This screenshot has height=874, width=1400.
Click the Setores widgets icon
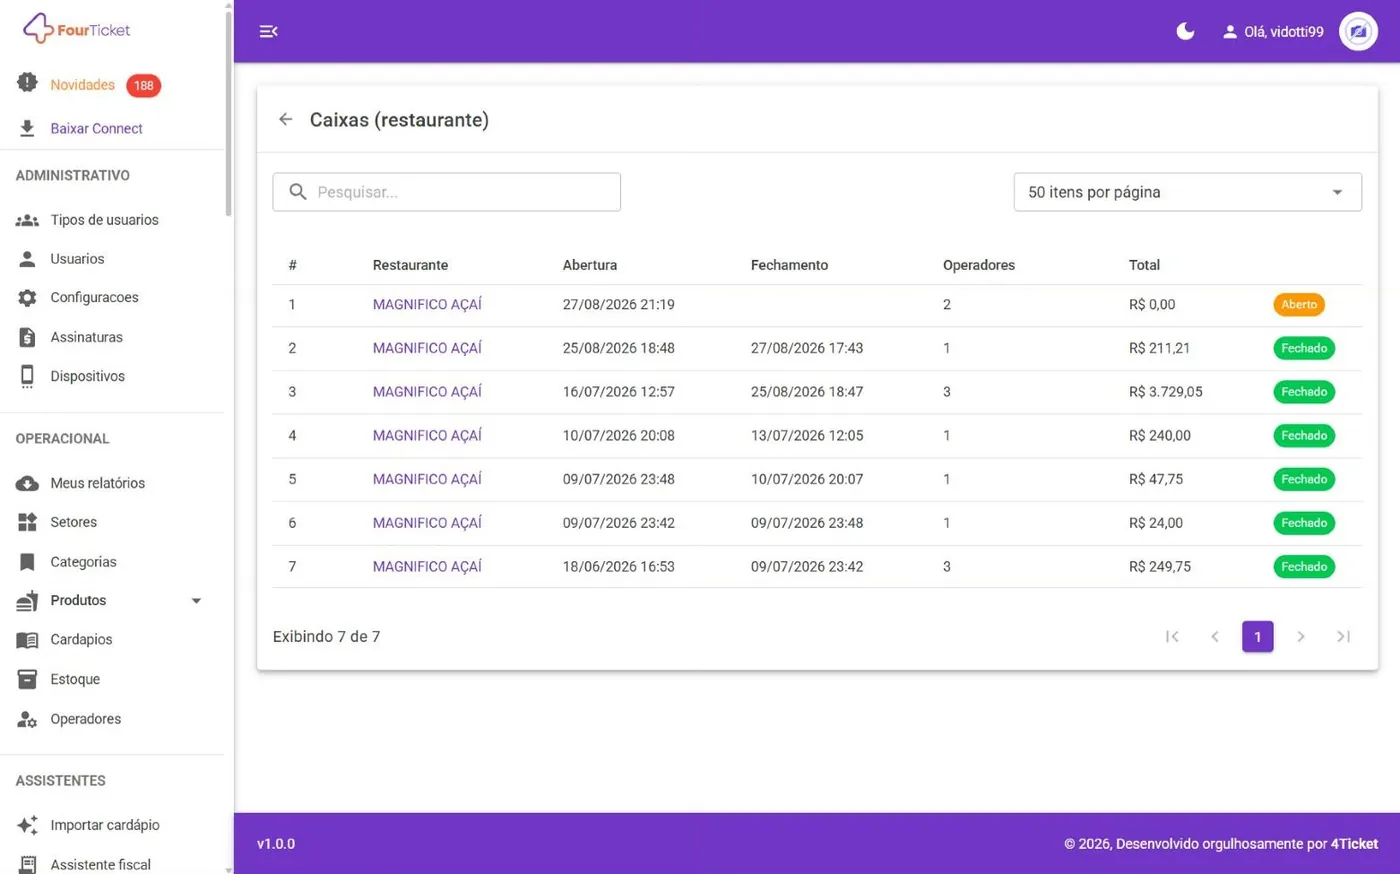(27, 522)
